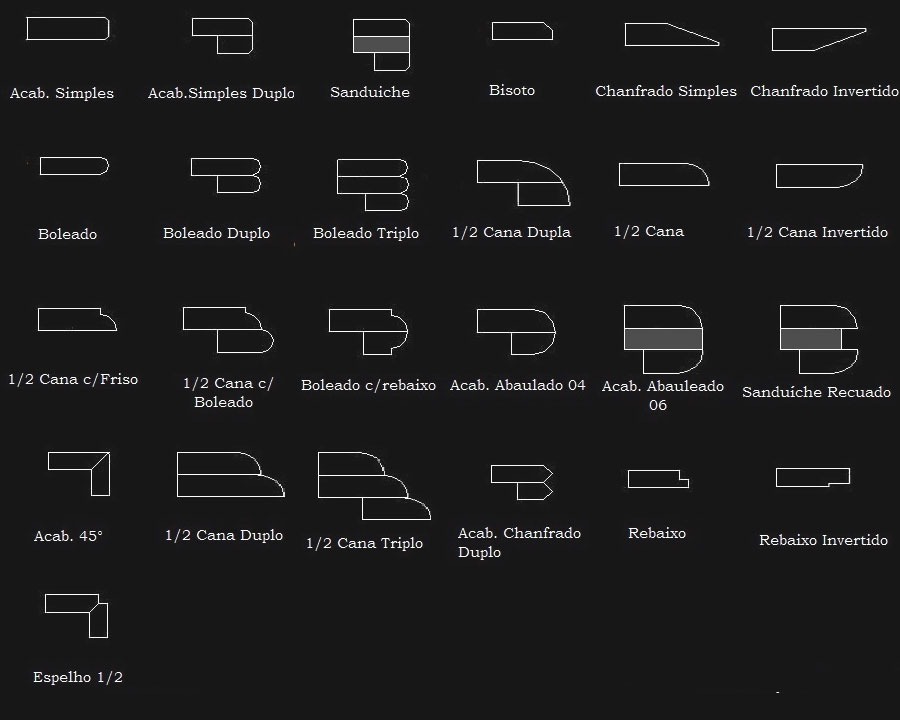Click the 'Acab. Chanfrado Duplo' caption

click(x=519, y=543)
